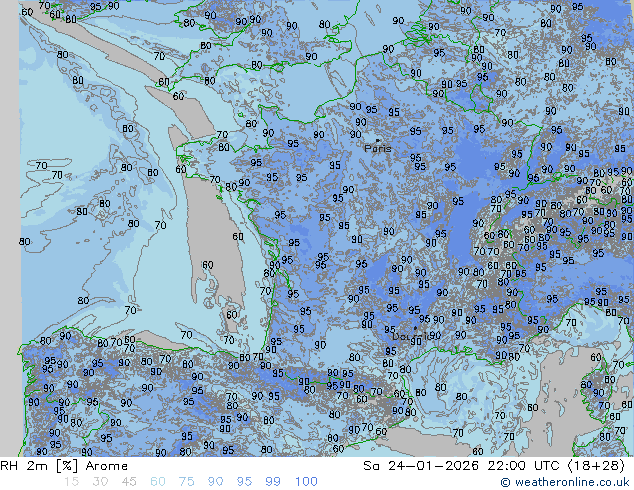Click the Arome model name label
Viewport: 634px width, 490px height.
pyautogui.click(x=107, y=466)
